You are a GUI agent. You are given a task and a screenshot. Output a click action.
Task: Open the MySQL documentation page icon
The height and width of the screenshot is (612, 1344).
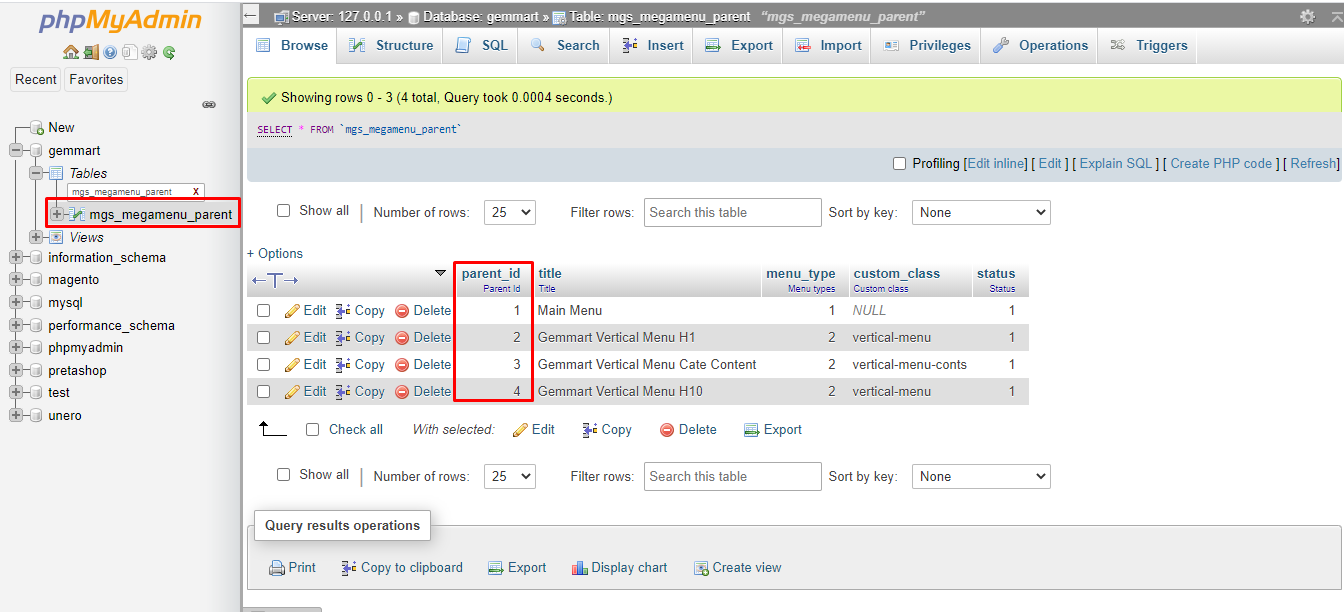(129, 52)
